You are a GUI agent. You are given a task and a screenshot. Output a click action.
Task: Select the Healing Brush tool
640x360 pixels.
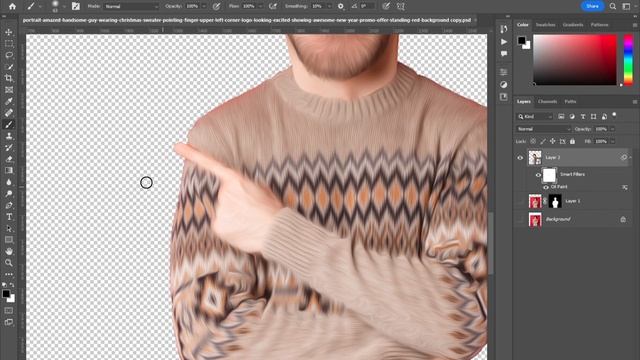[x=9, y=113]
